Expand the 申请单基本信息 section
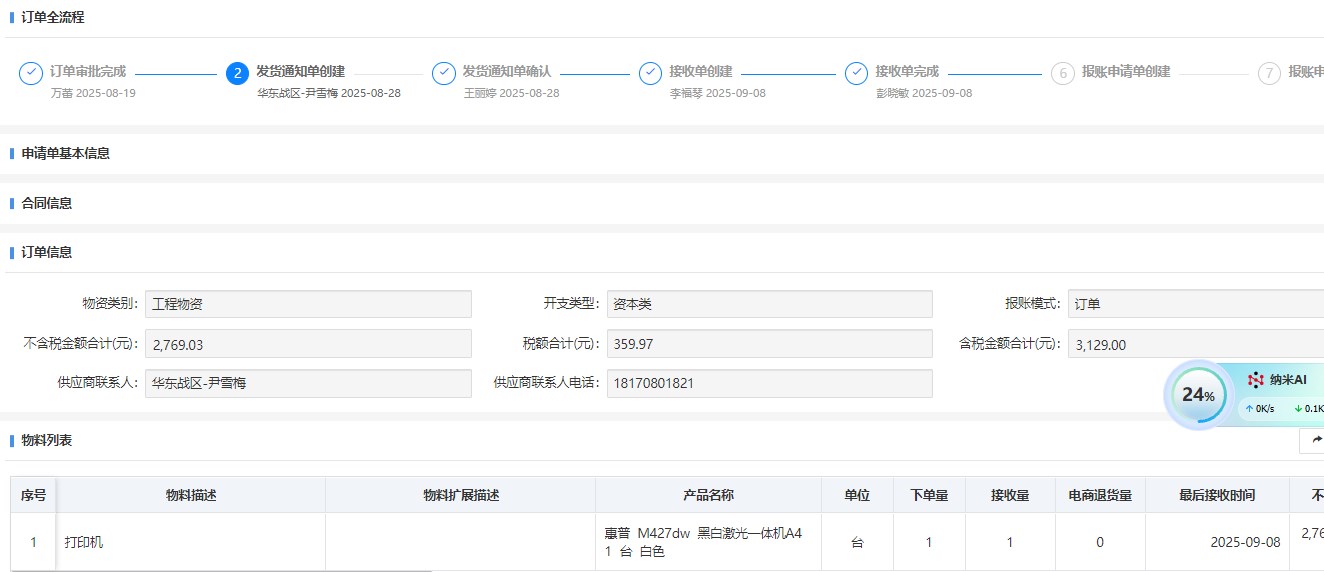This screenshot has width=1324, height=572. point(66,153)
